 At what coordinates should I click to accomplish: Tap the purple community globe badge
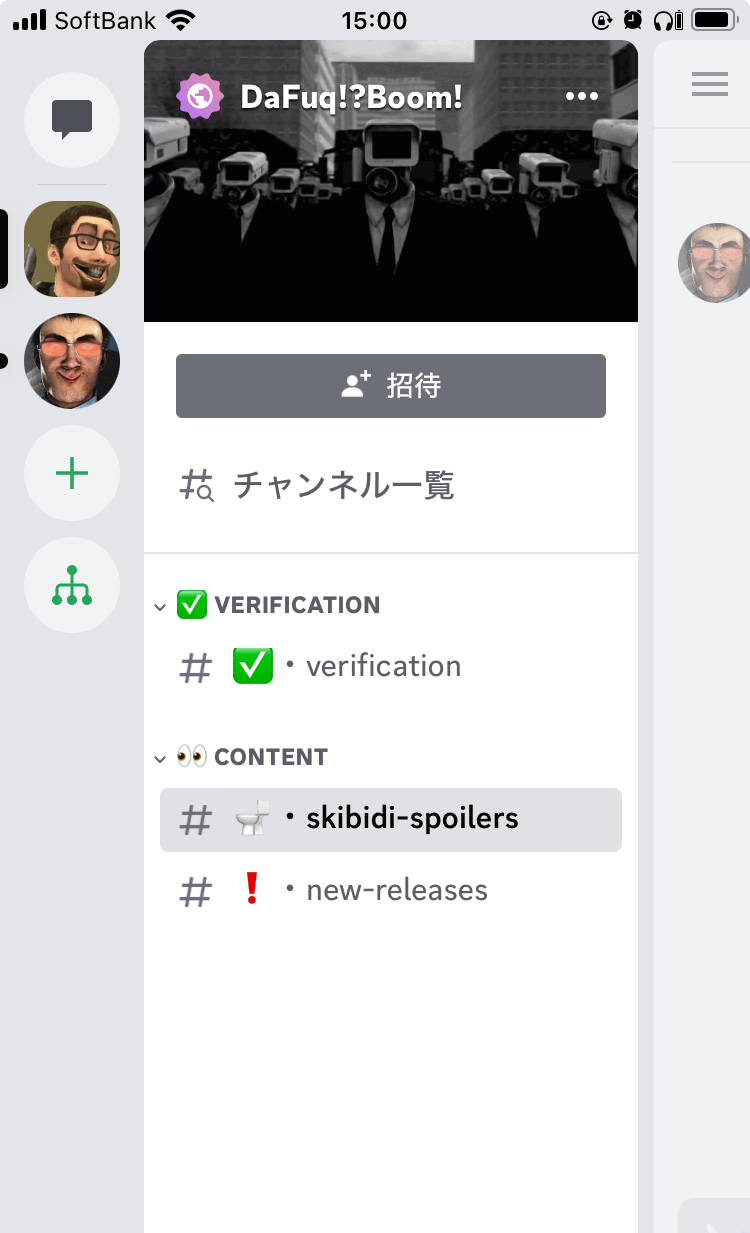200,97
